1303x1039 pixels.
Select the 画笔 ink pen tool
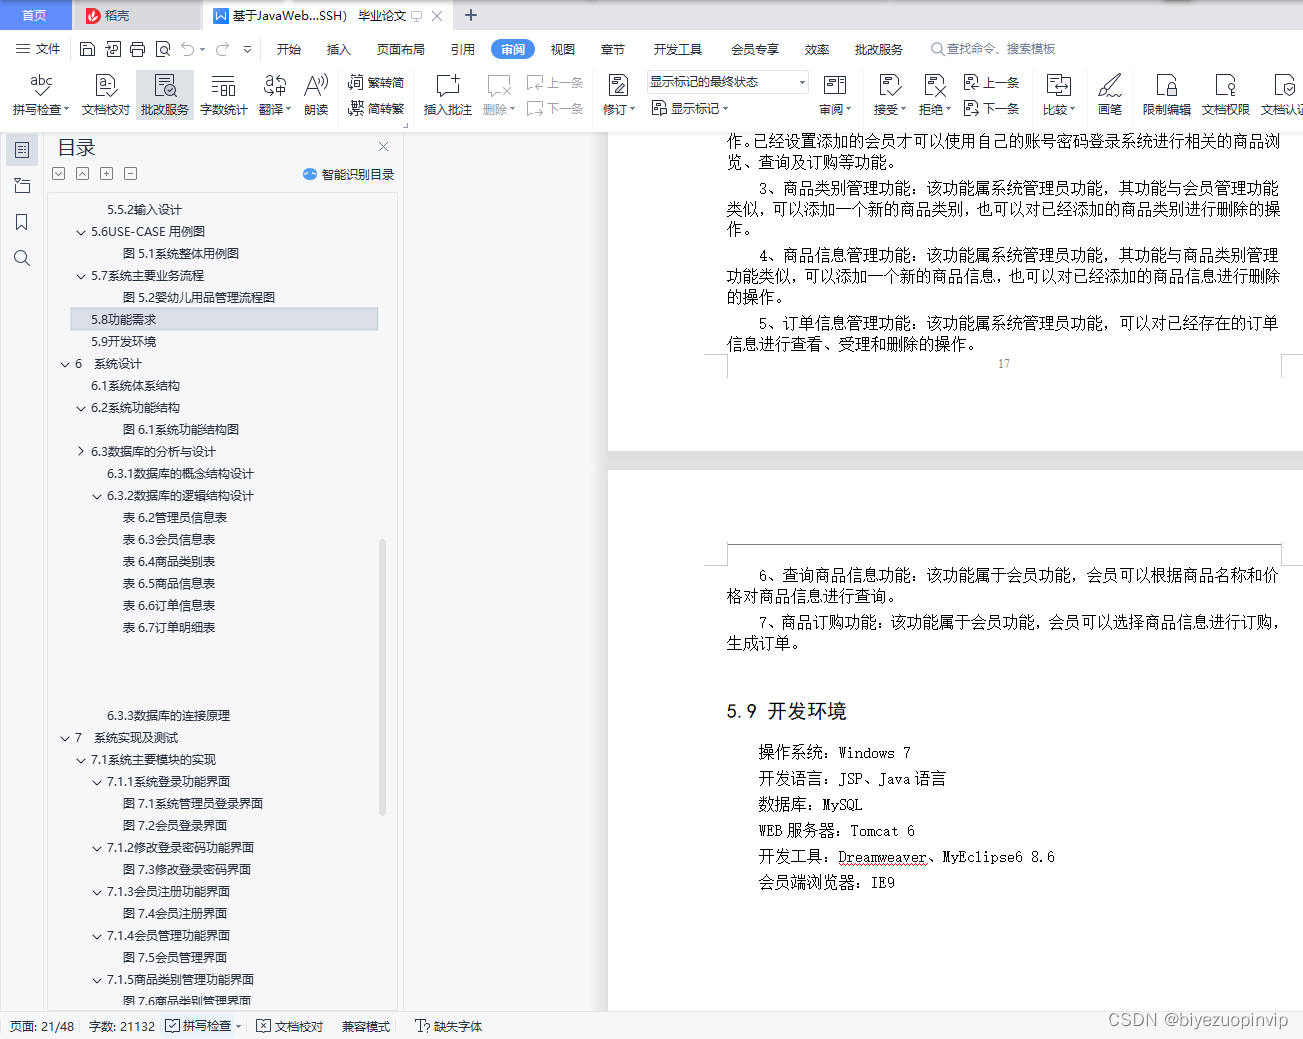tap(1110, 95)
